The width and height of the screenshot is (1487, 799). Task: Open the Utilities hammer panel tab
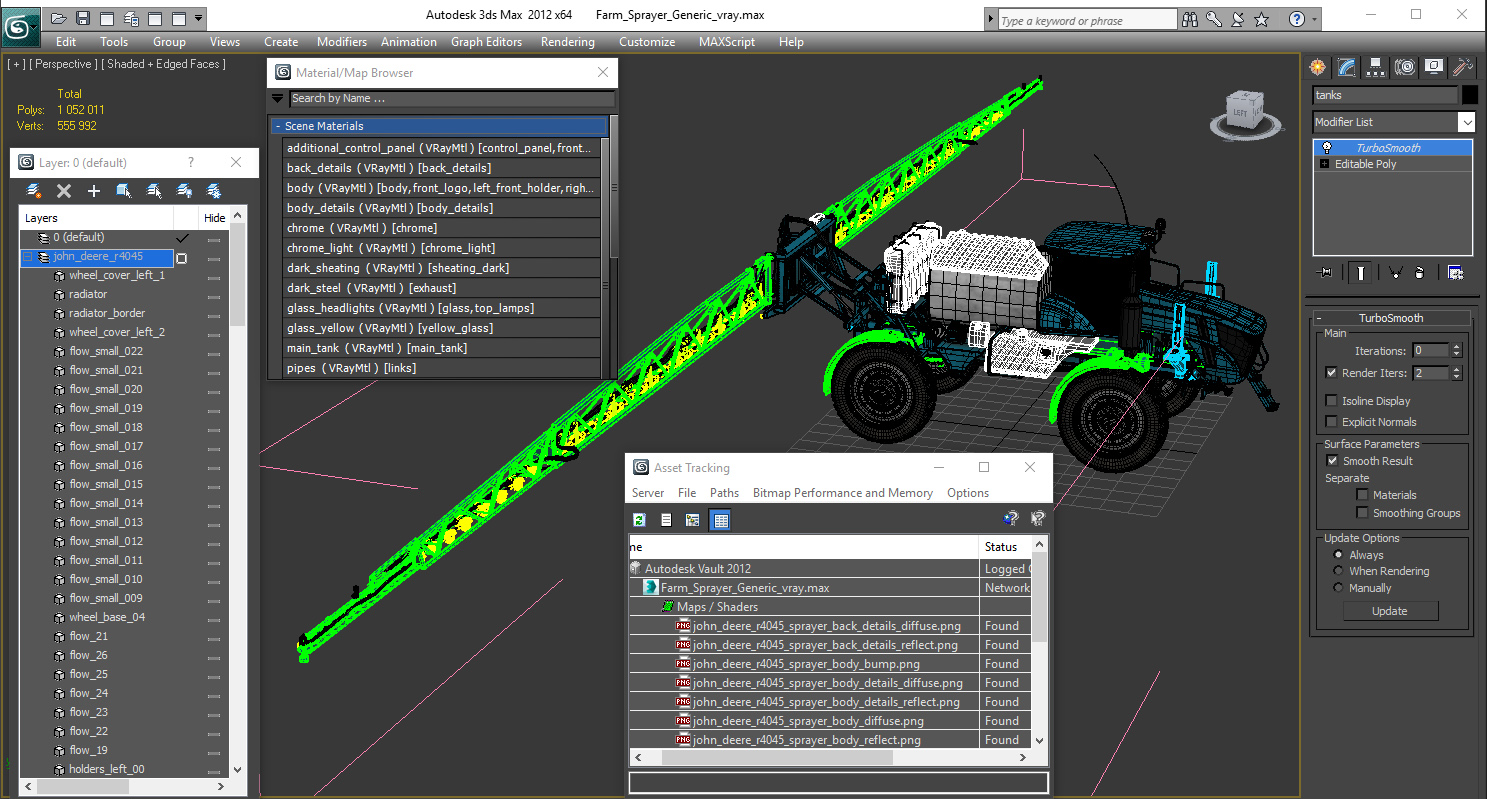1463,67
